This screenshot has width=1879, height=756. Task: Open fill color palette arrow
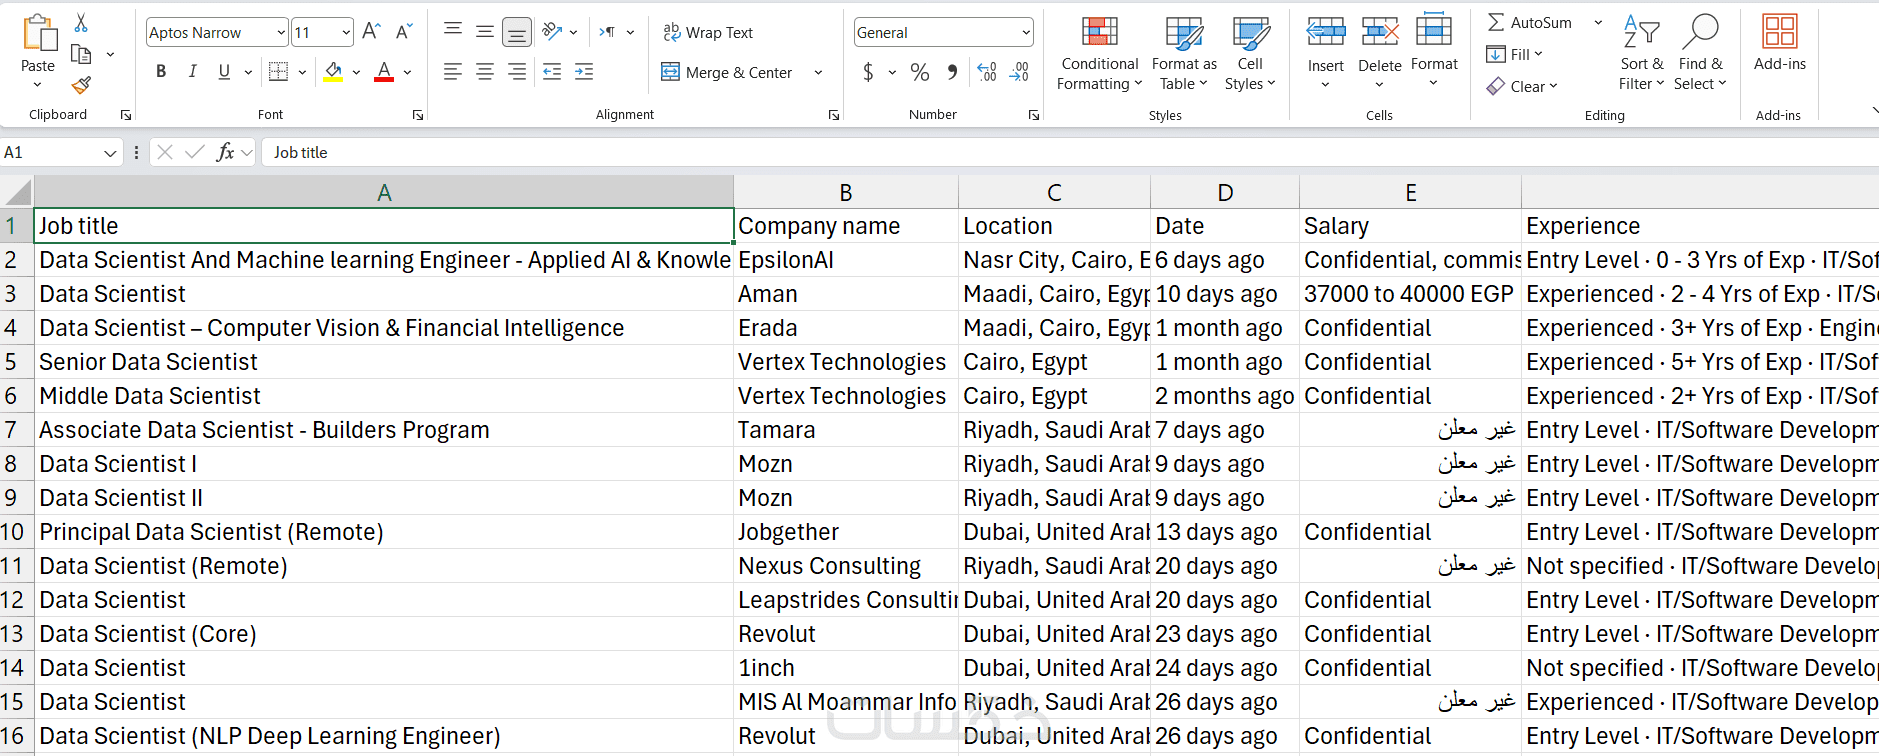tap(356, 72)
